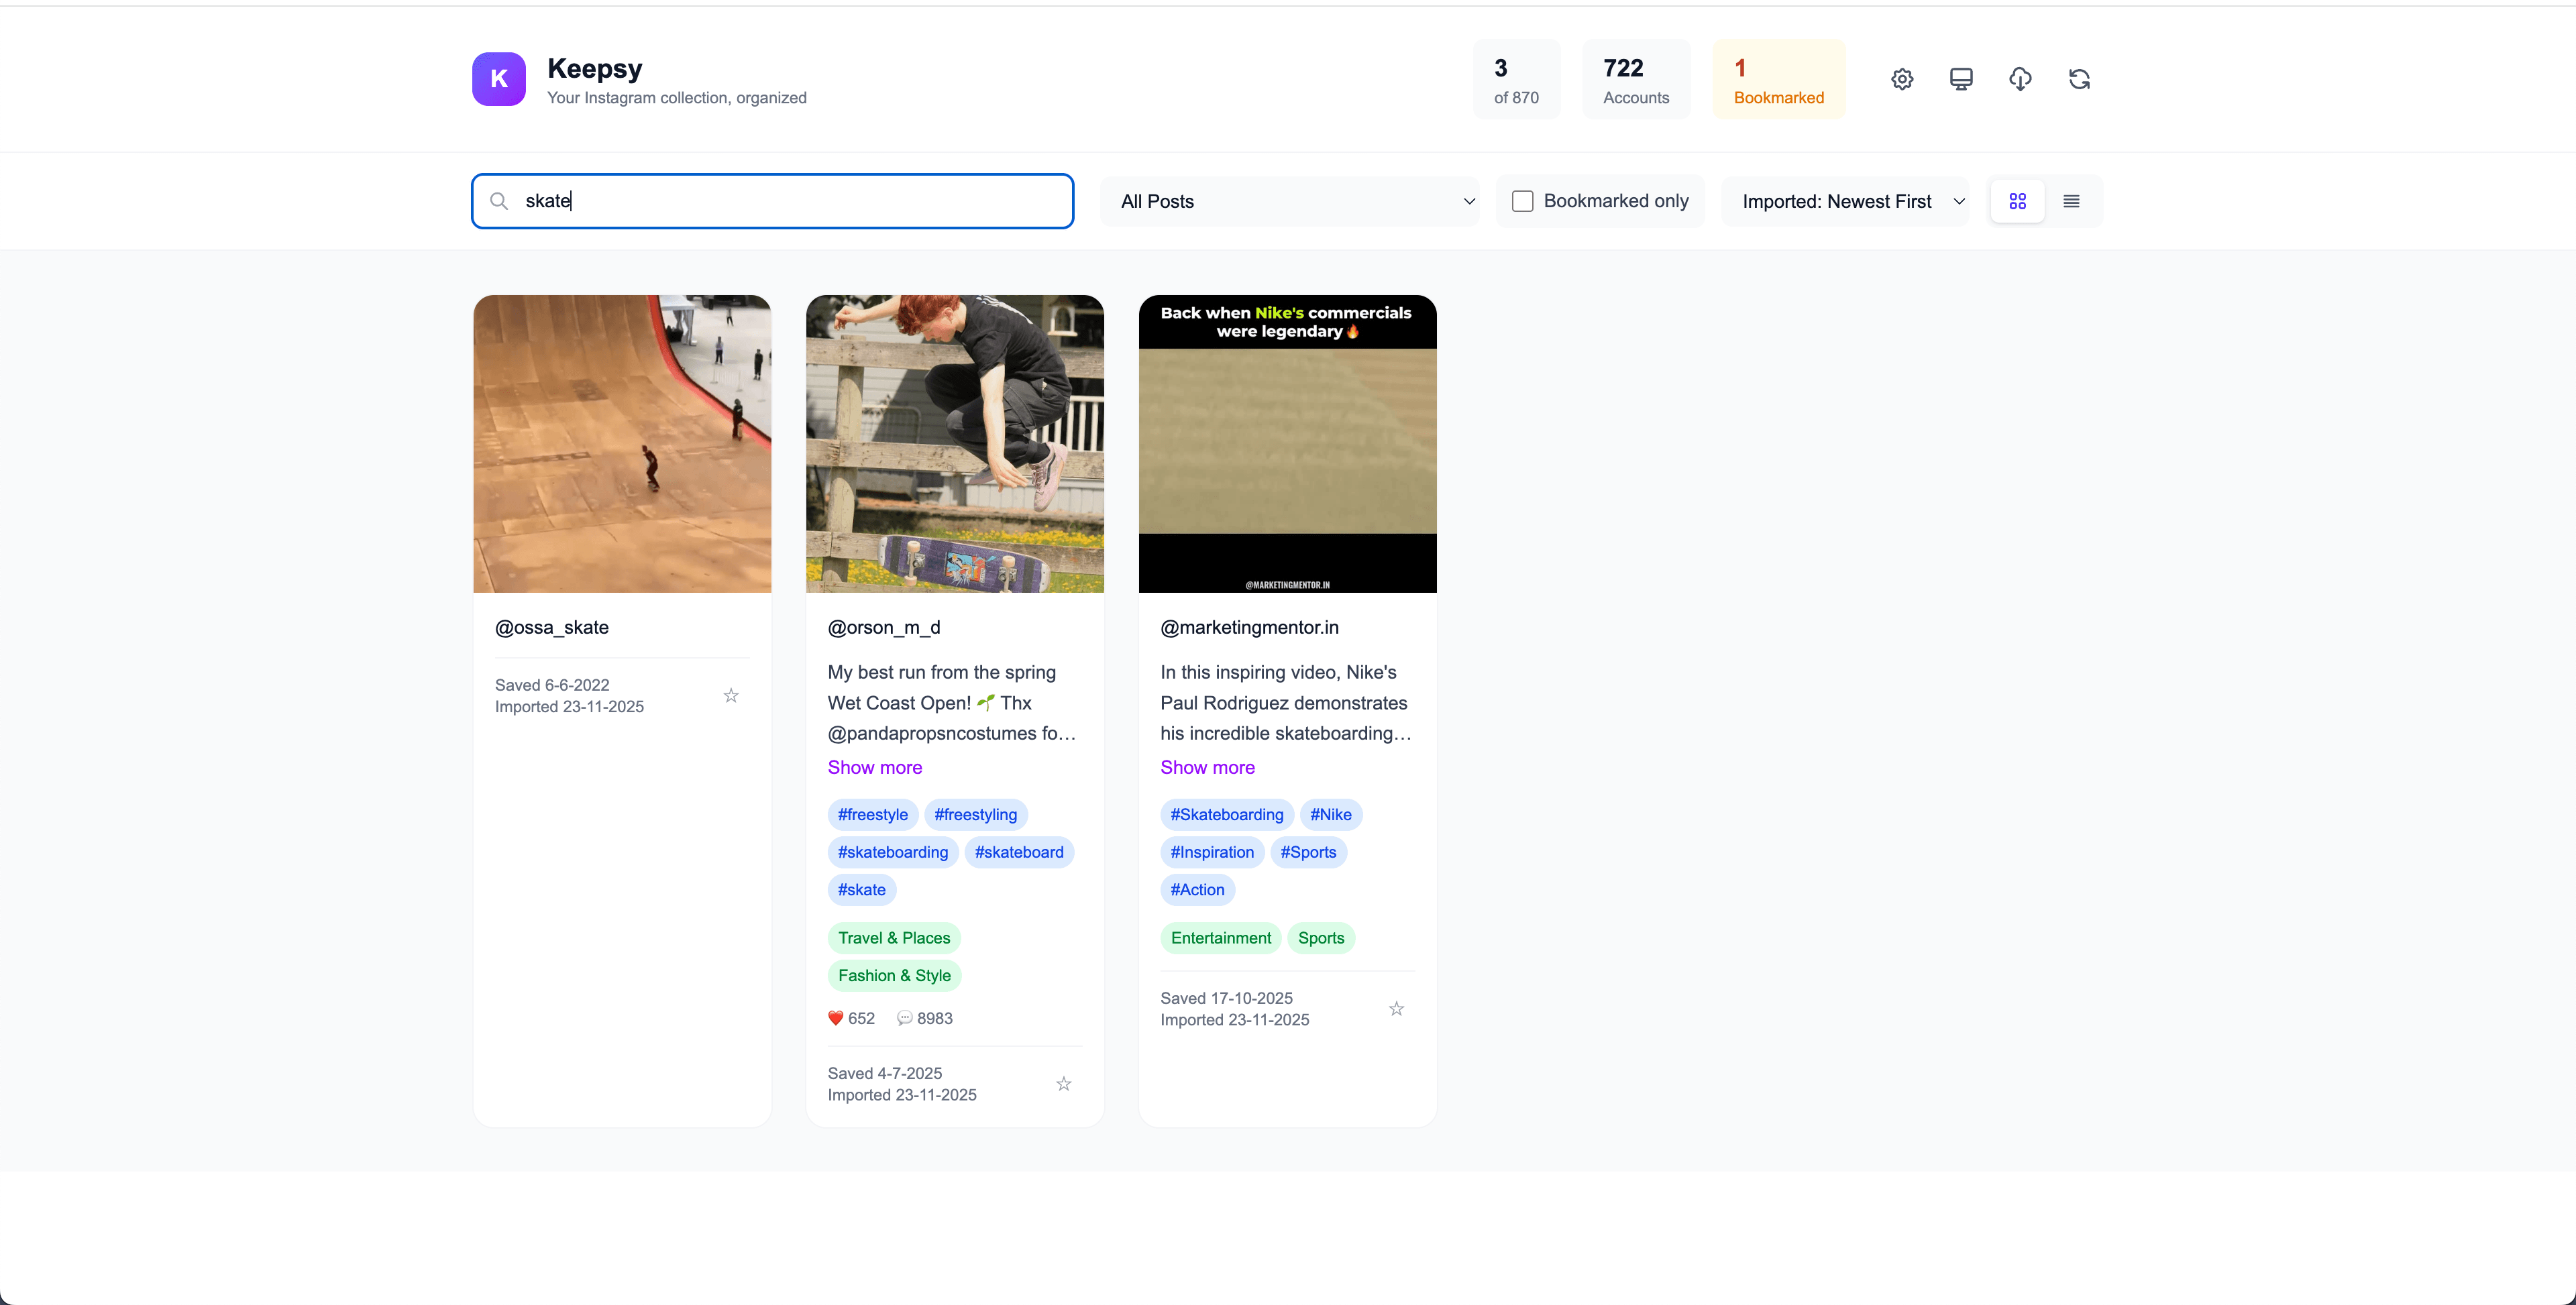The width and height of the screenshot is (2576, 1305).
Task: Click the refresh sync icon
Action: click(x=2079, y=79)
